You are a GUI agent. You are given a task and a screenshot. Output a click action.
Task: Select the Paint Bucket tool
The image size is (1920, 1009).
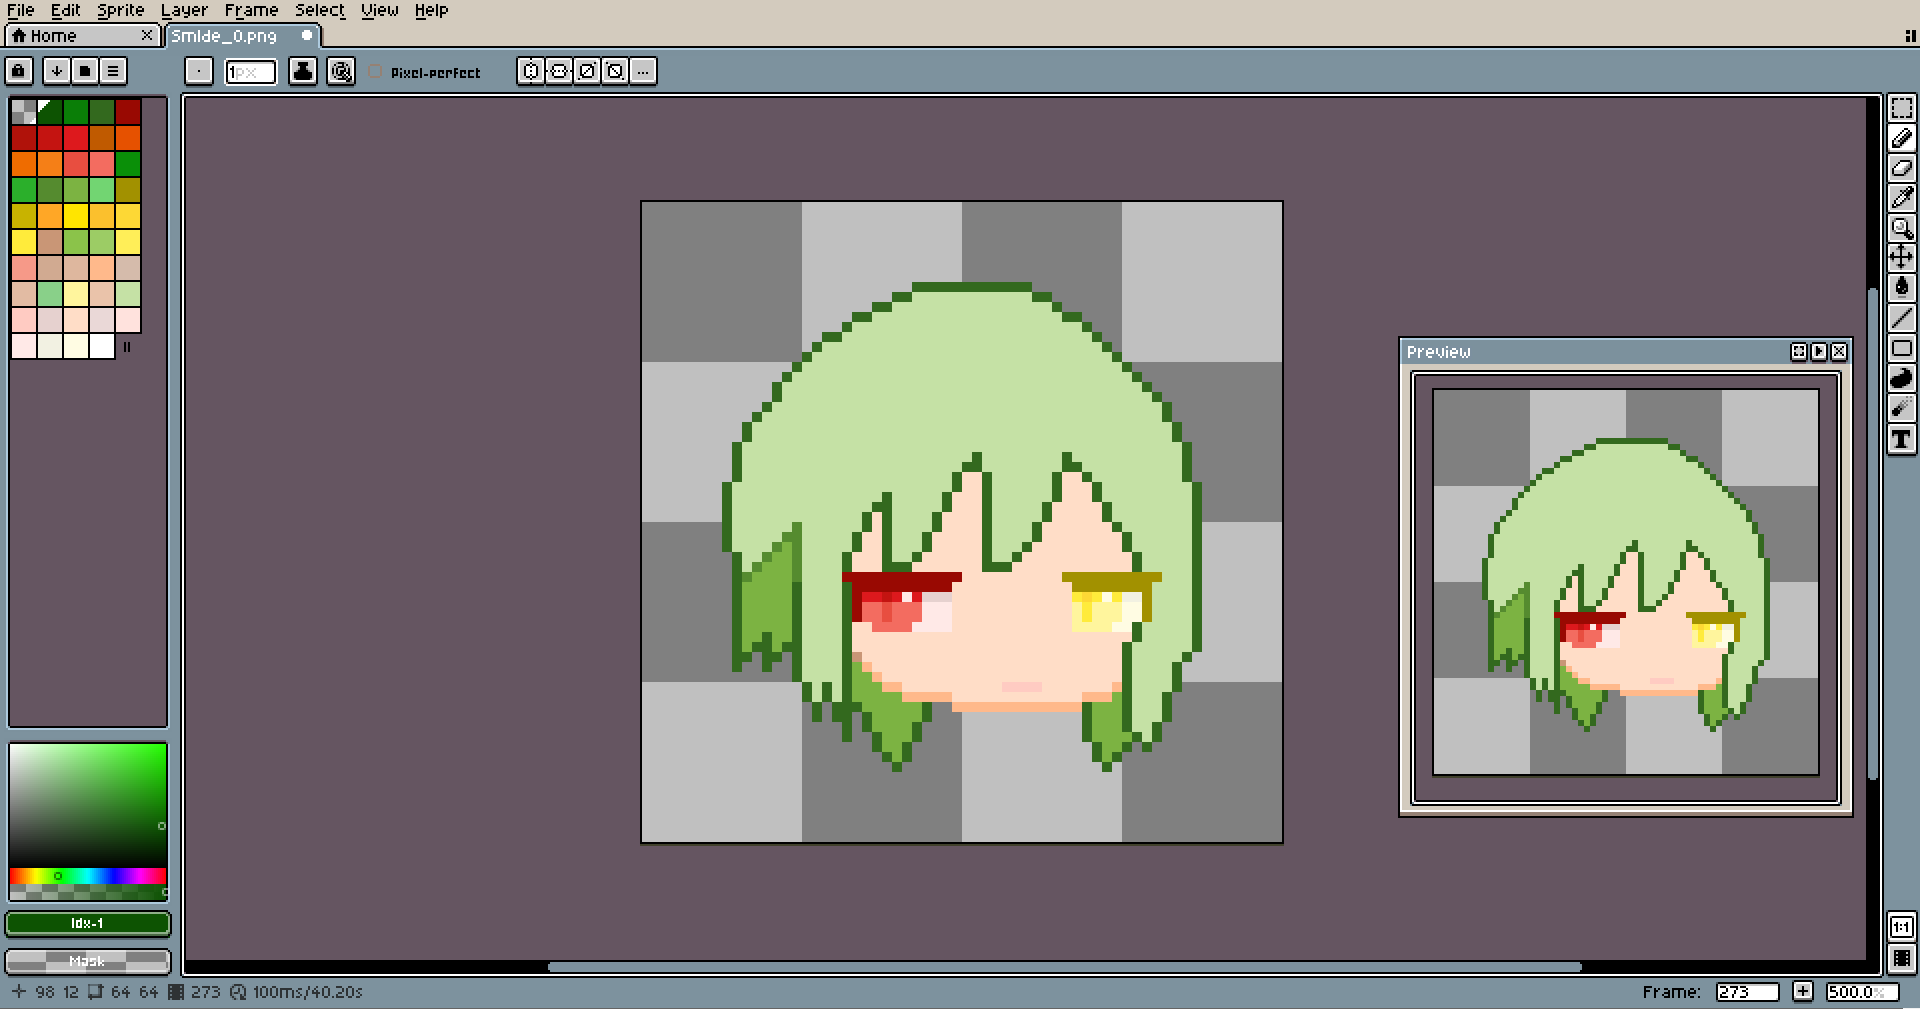coord(1901,288)
